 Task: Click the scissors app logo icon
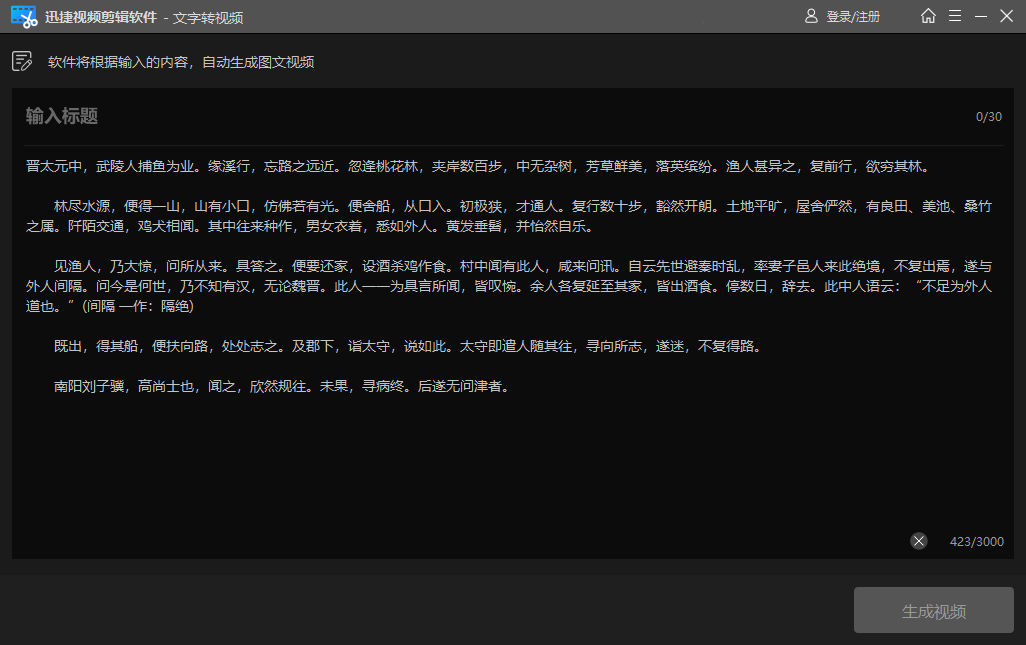[24, 16]
